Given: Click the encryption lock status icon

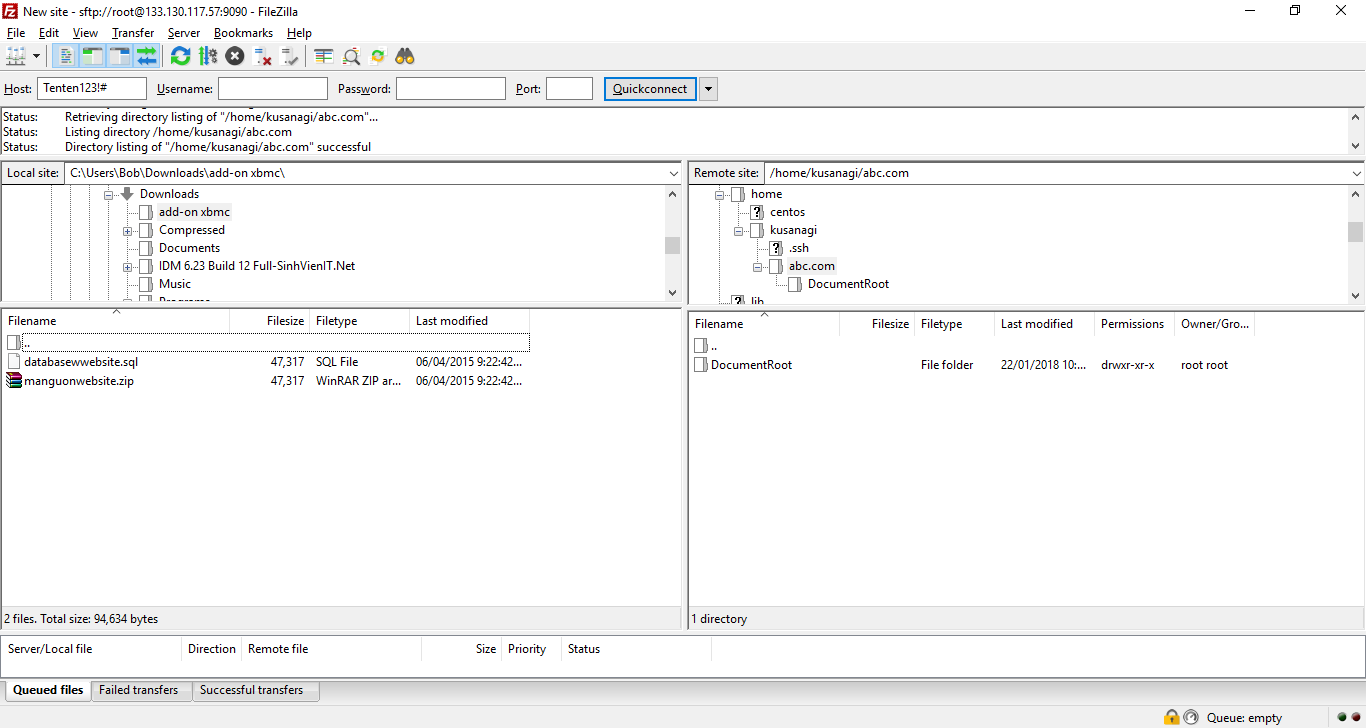Looking at the screenshot, I should pos(1171,717).
